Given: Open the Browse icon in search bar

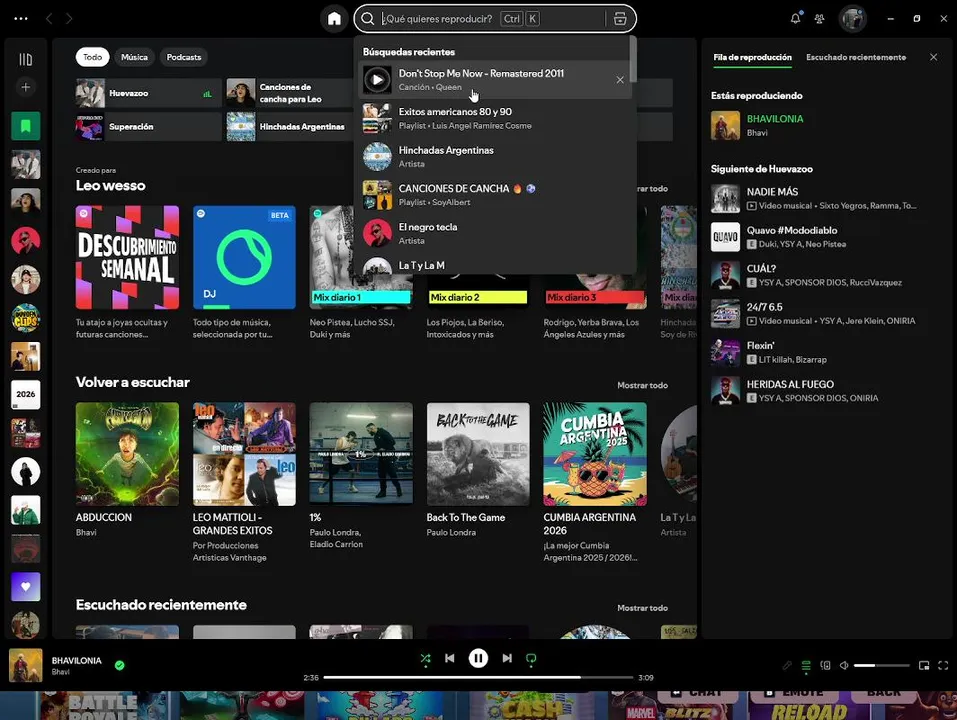Looking at the screenshot, I should click(x=620, y=19).
